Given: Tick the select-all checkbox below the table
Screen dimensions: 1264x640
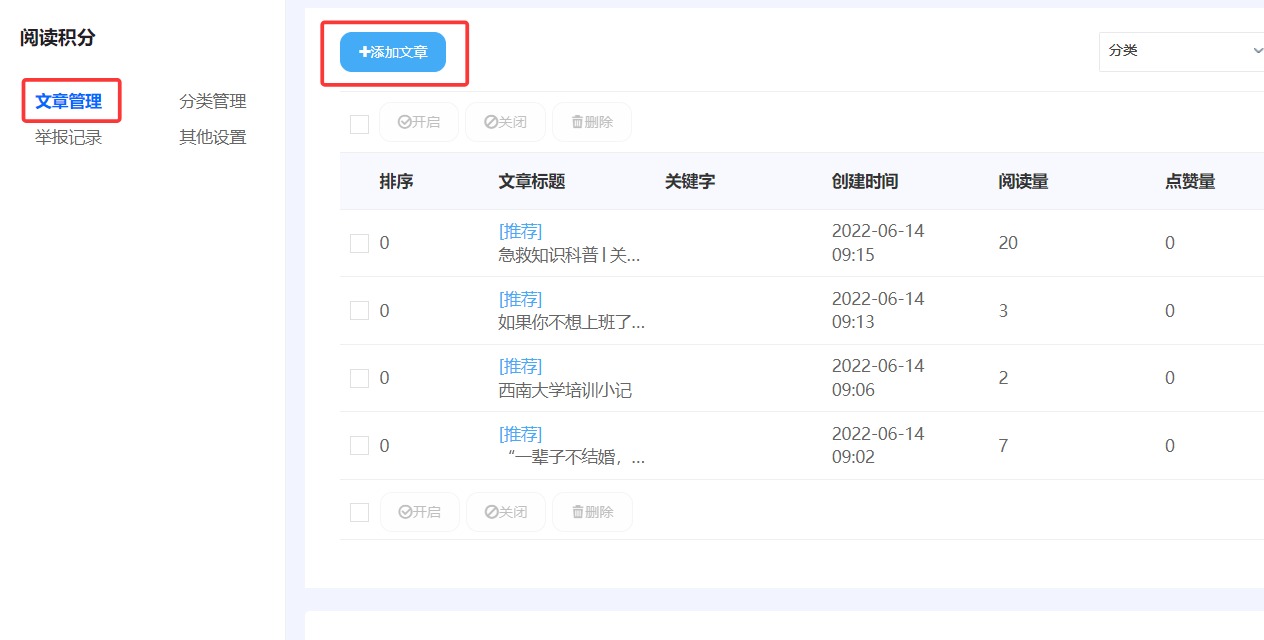Looking at the screenshot, I should tap(359, 513).
